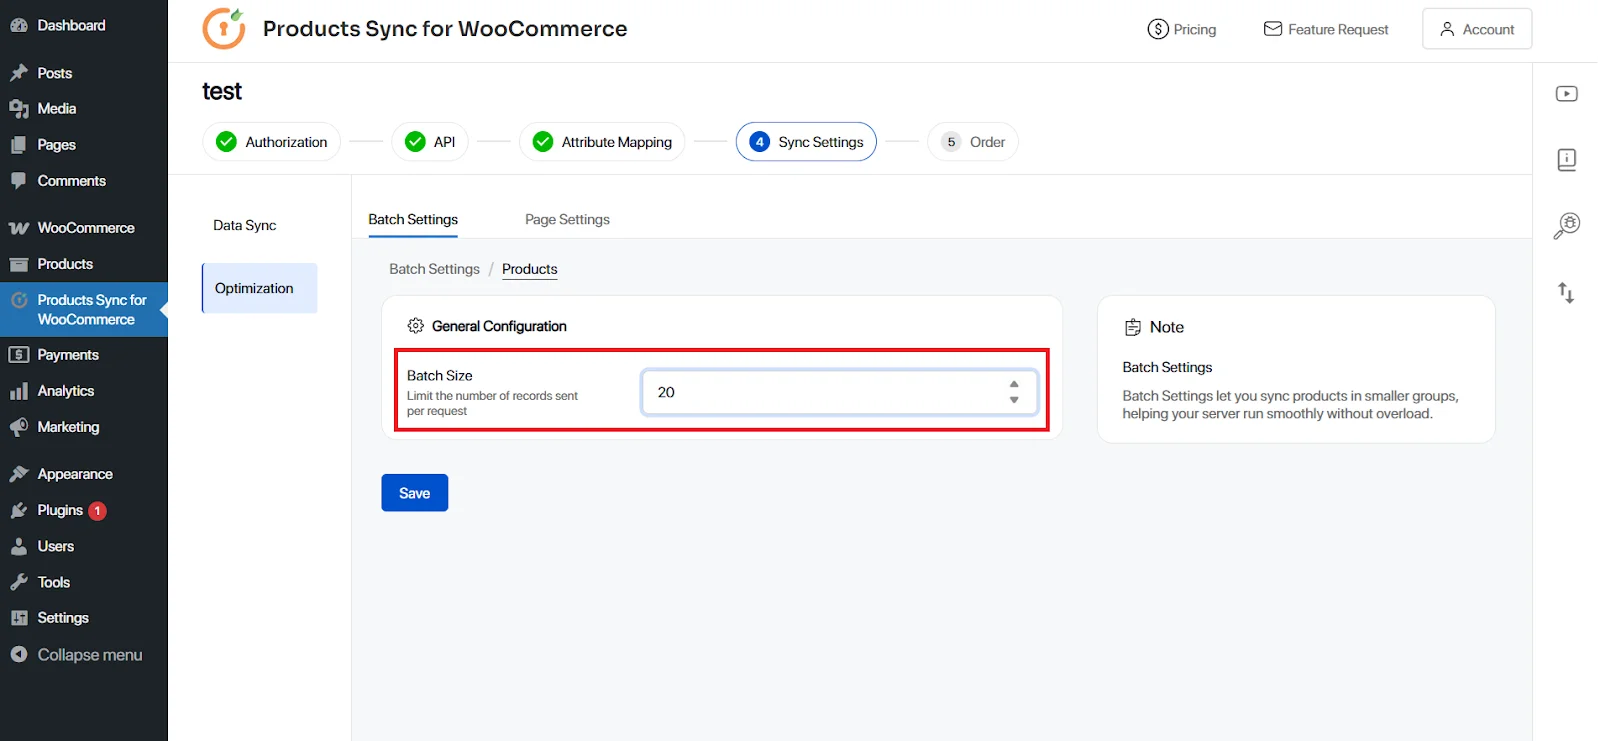Click the Attribute Mapping green checkmark icon
Image resolution: width=1600 pixels, height=741 pixels.
point(543,142)
